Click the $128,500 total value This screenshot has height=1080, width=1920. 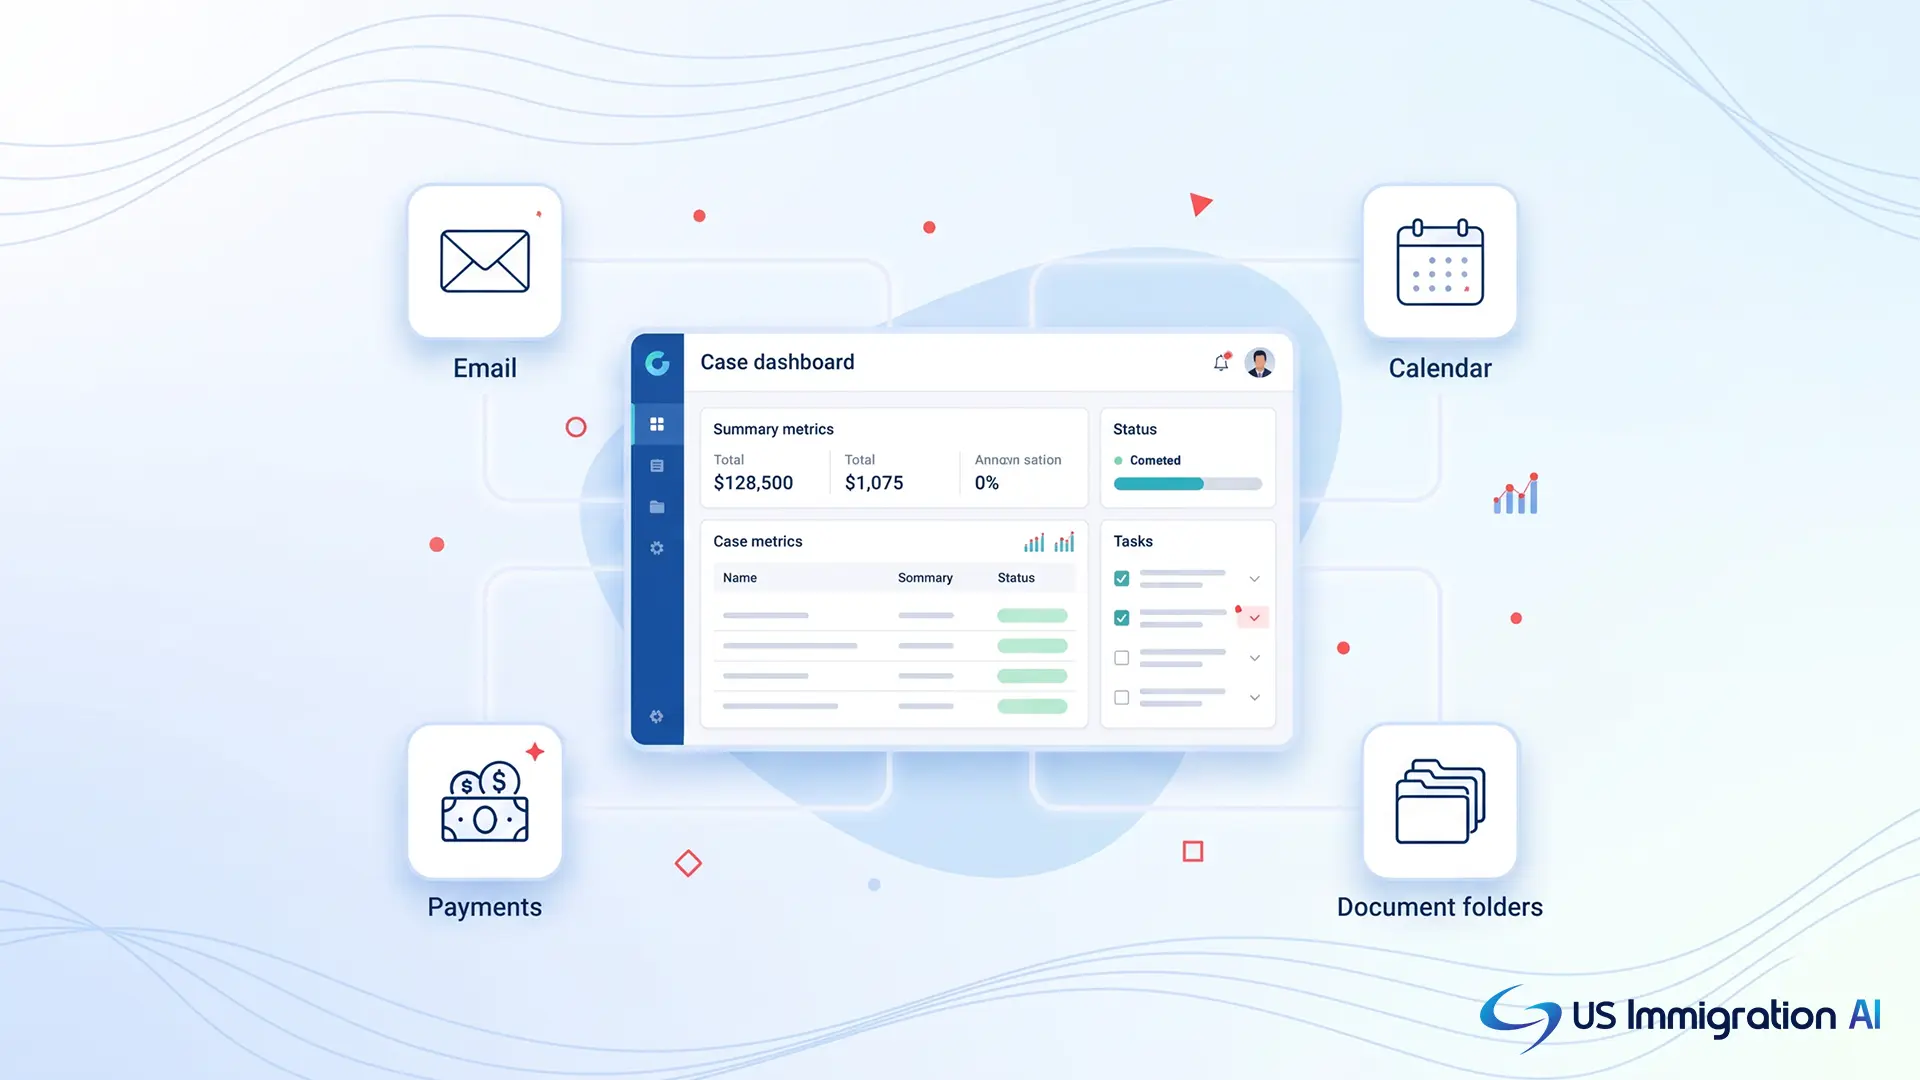[753, 483]
